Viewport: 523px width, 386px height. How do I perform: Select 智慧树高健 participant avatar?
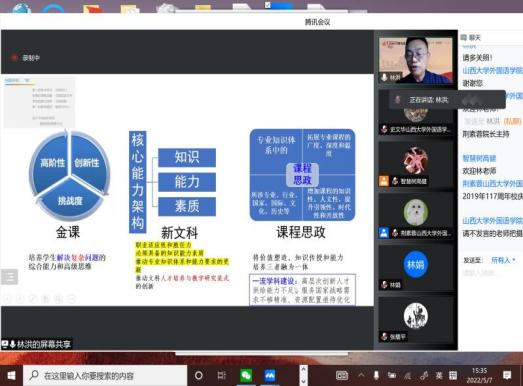point(415,161)
